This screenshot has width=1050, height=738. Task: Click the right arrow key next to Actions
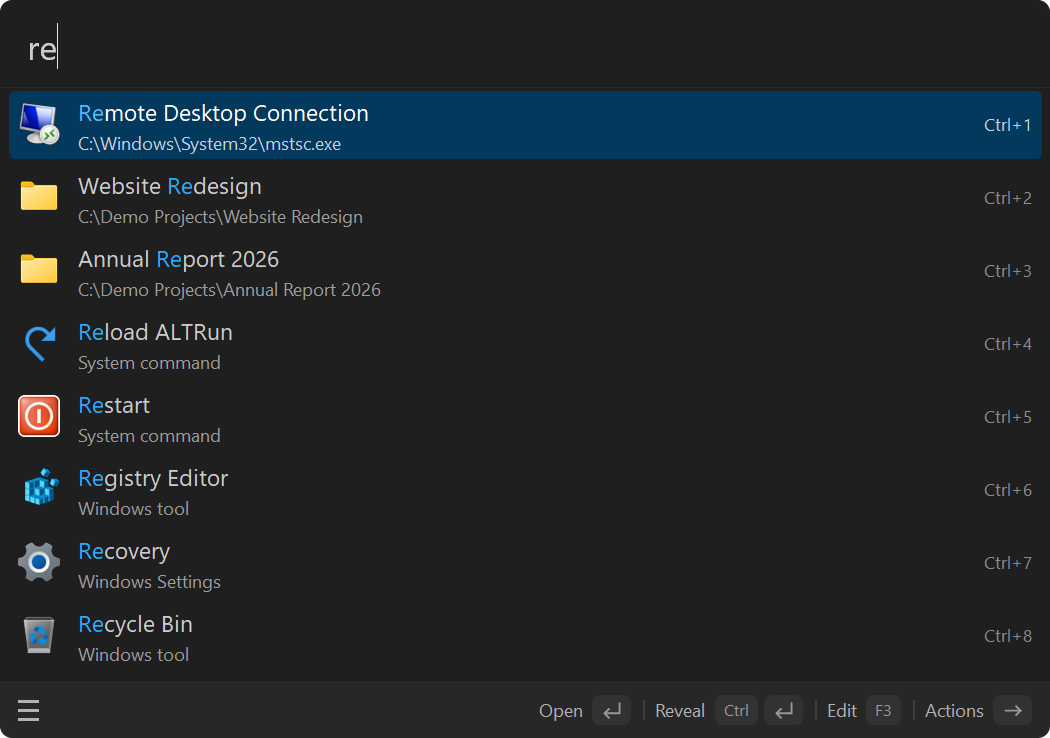[x=1012, y=711]
